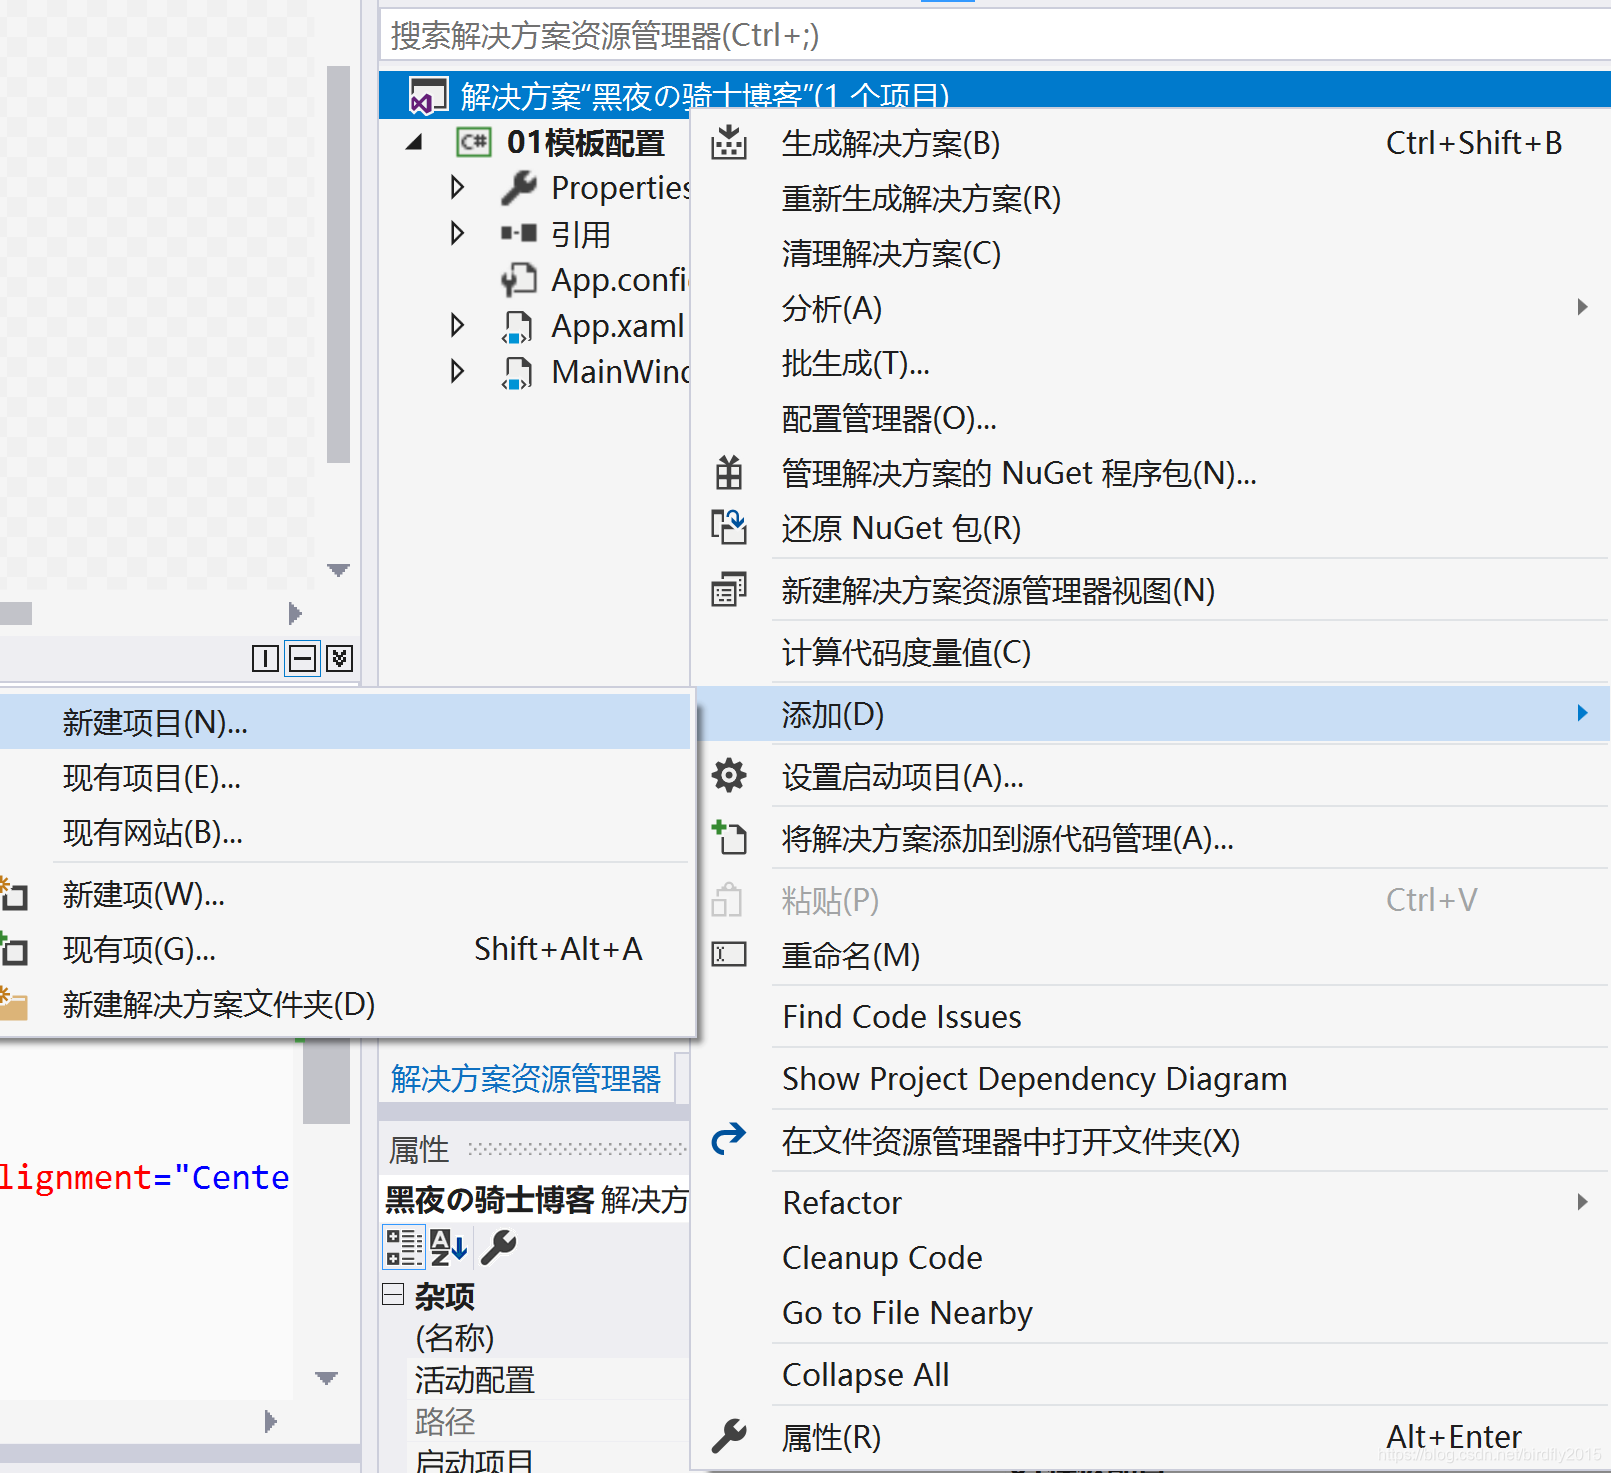Click the add-to-source-control icon
1611x1473 pixels.
coord(728,838)
